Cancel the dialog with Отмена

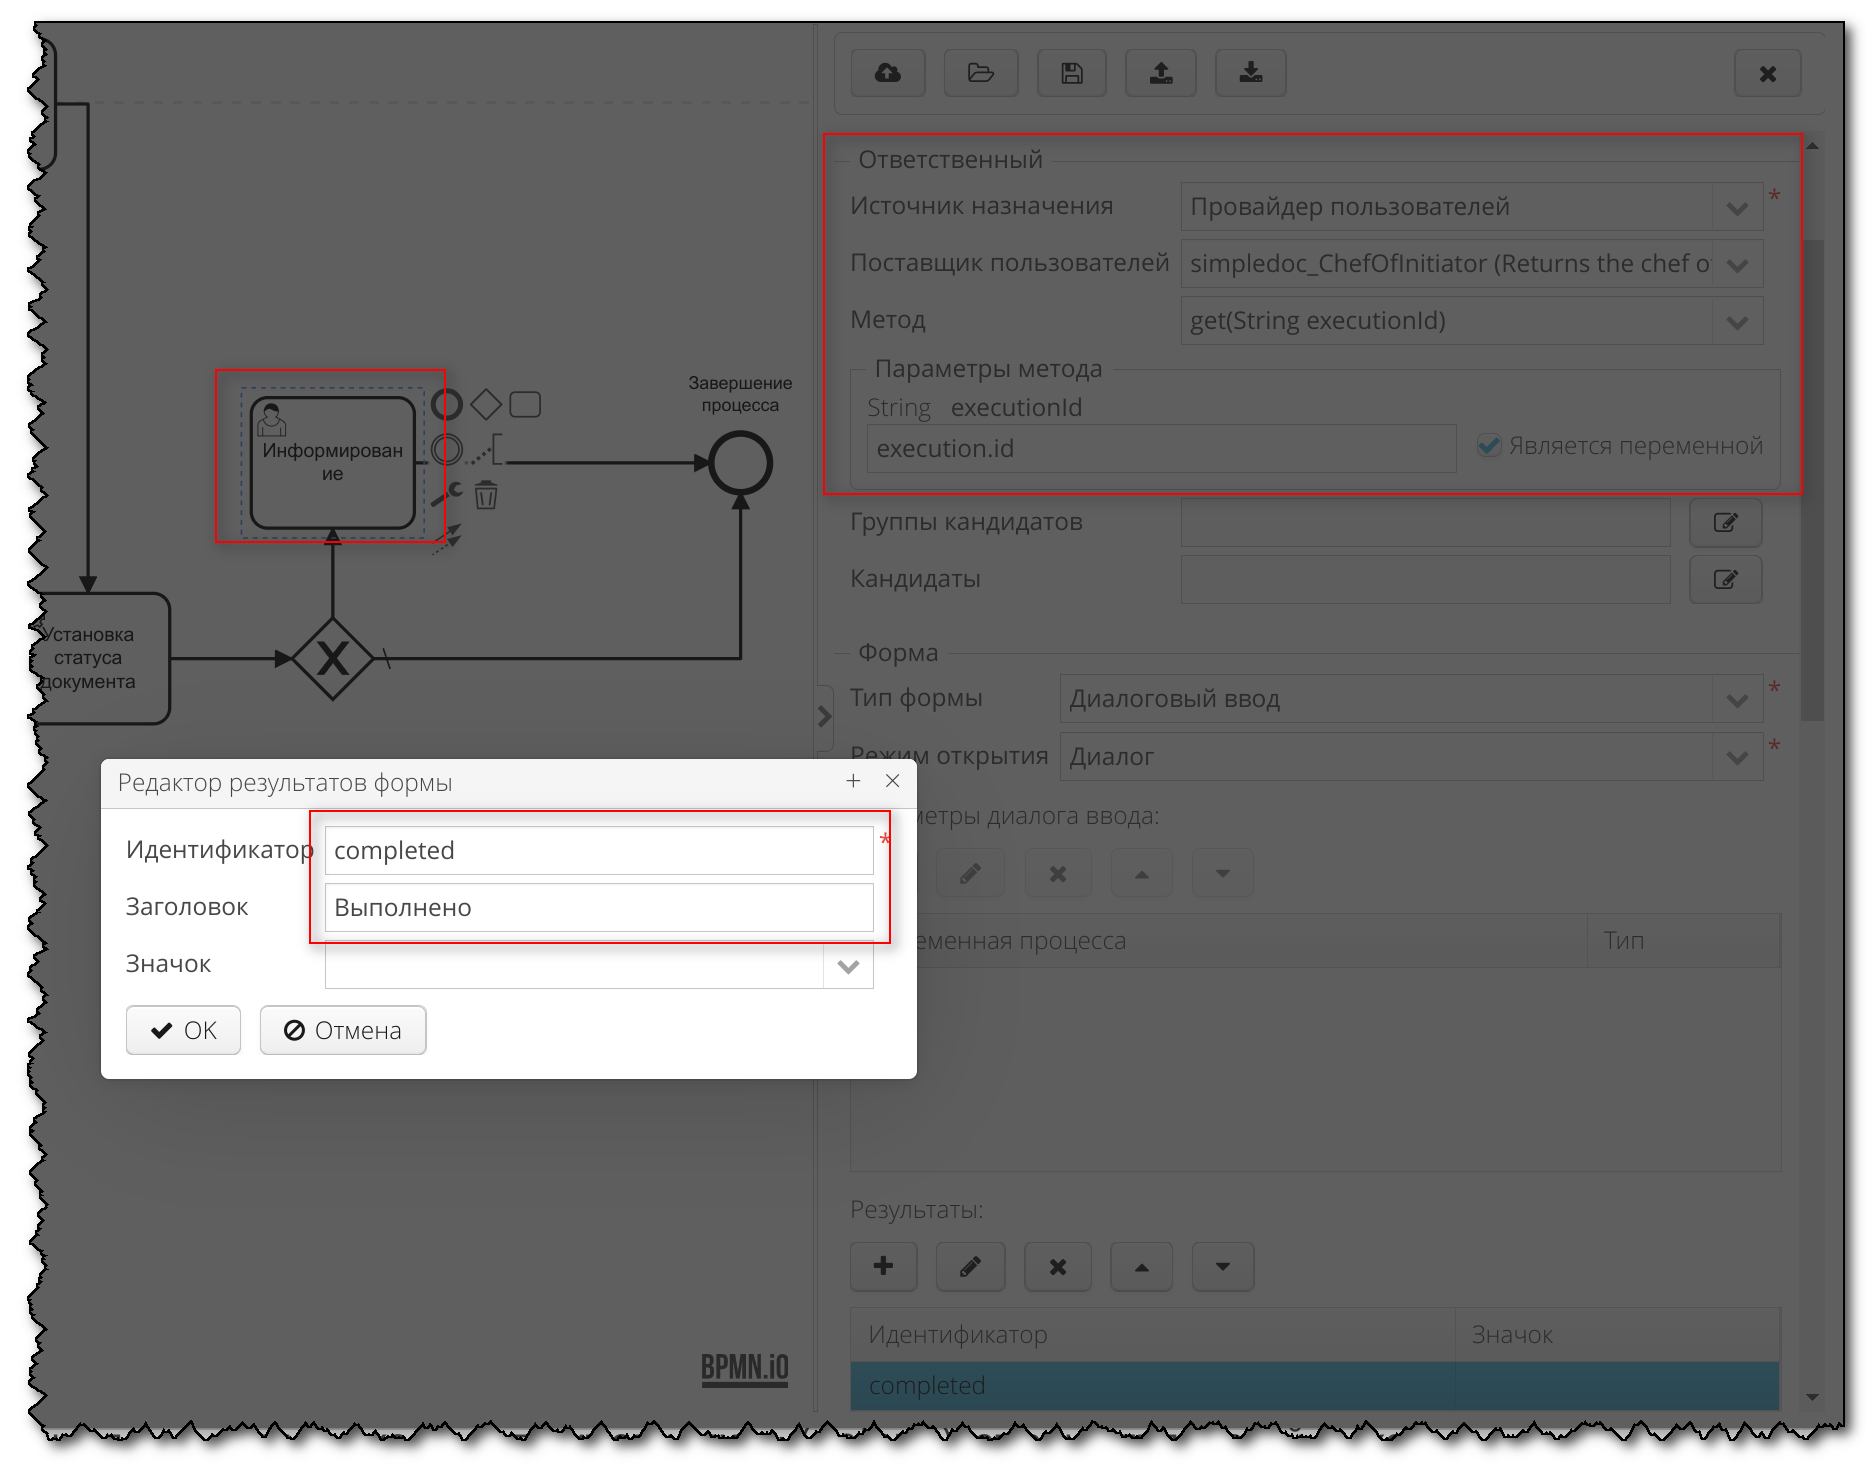(x=343, y=1030)
